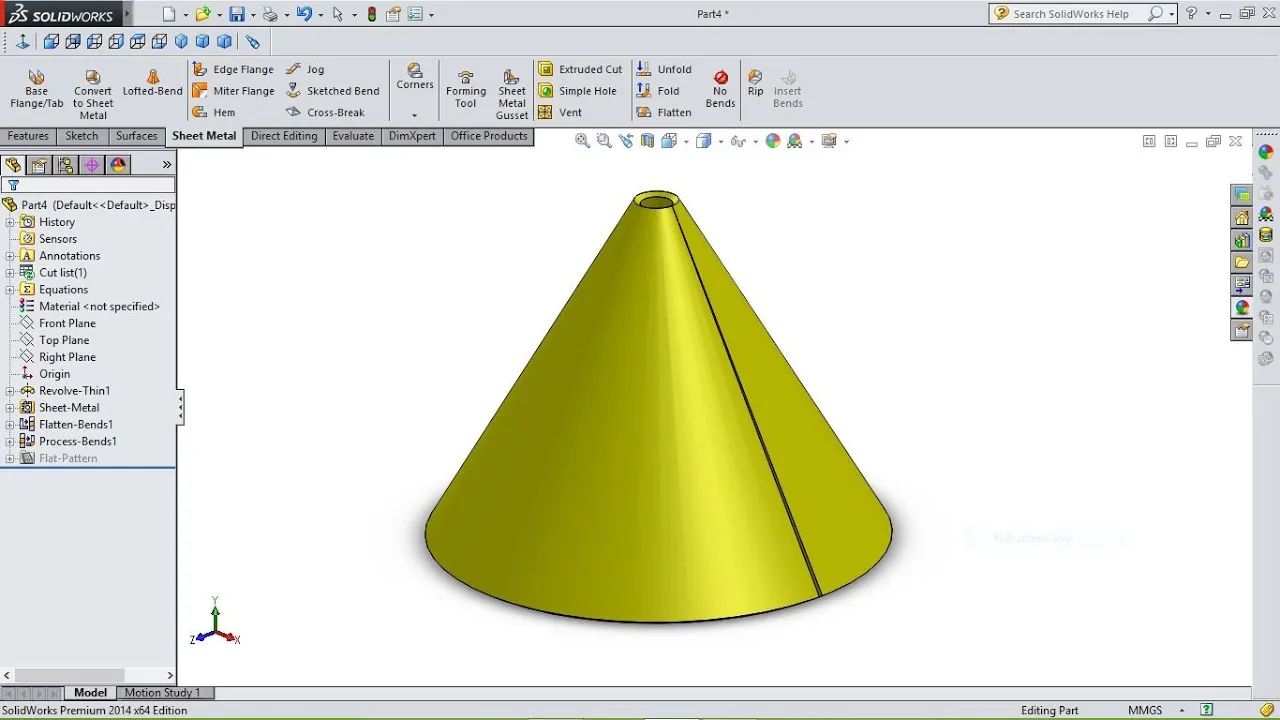Choose the Edge Flange tool
Viewport: 1280px width, 720px height.
(x=233, y=69)
